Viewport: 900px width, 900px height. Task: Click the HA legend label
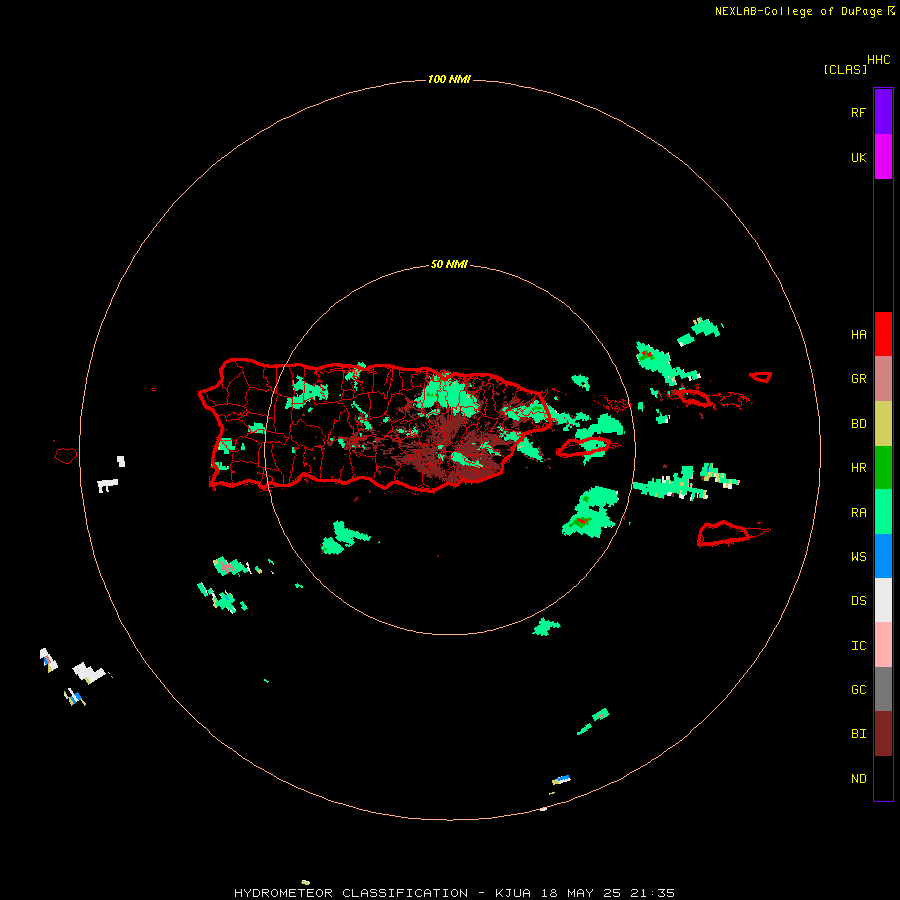coord(858,335)
